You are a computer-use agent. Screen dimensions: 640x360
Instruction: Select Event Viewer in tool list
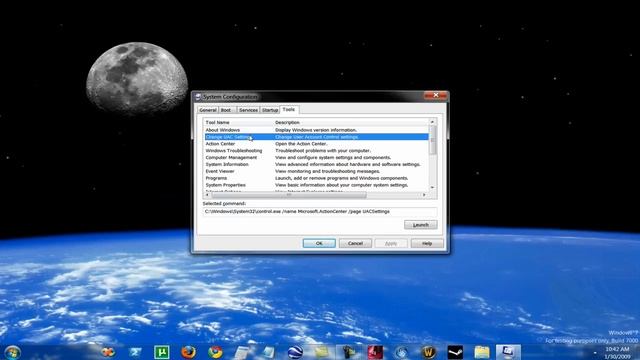[316, 171]
